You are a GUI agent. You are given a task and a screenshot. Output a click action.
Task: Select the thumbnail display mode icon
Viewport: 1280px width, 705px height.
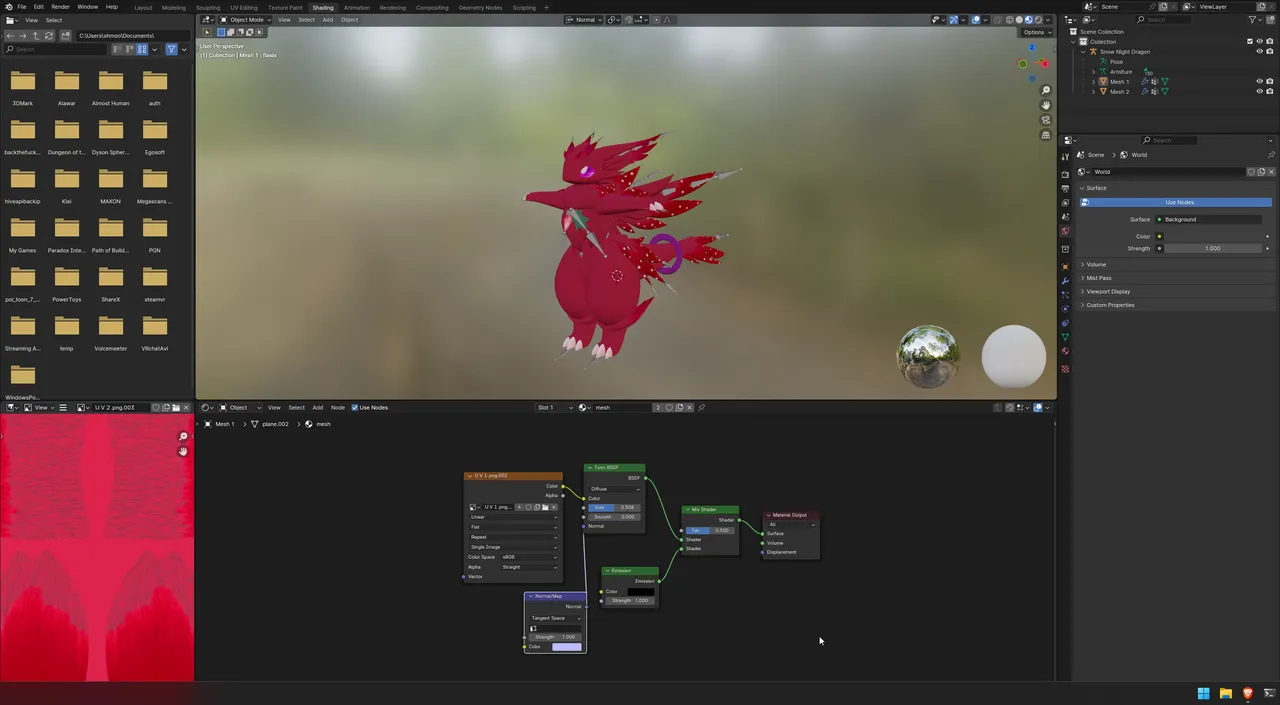(x=142, y=49)
